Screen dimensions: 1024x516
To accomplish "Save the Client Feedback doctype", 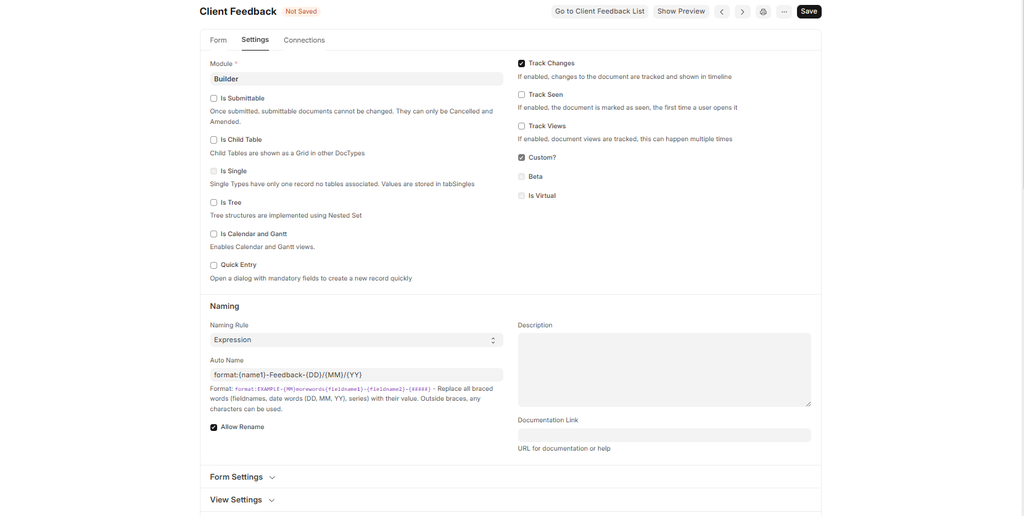I will pyautogui.click(x=808, y=12).
